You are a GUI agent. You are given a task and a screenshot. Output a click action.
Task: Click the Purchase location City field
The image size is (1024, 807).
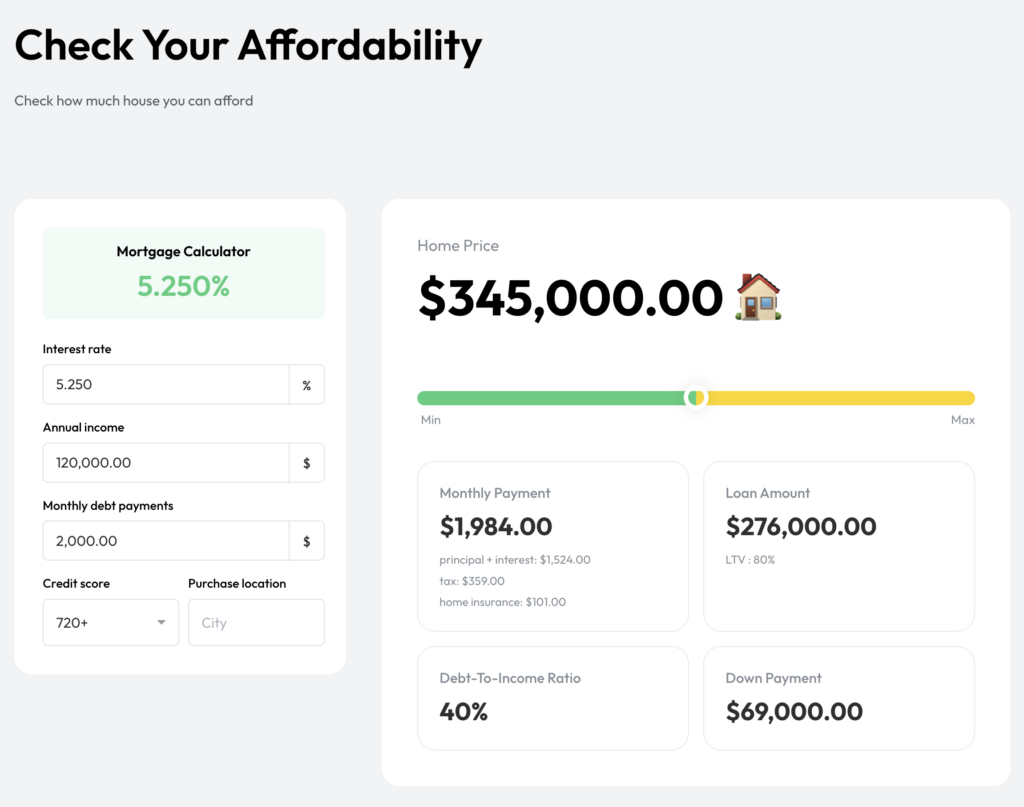(x=256, y=623)
